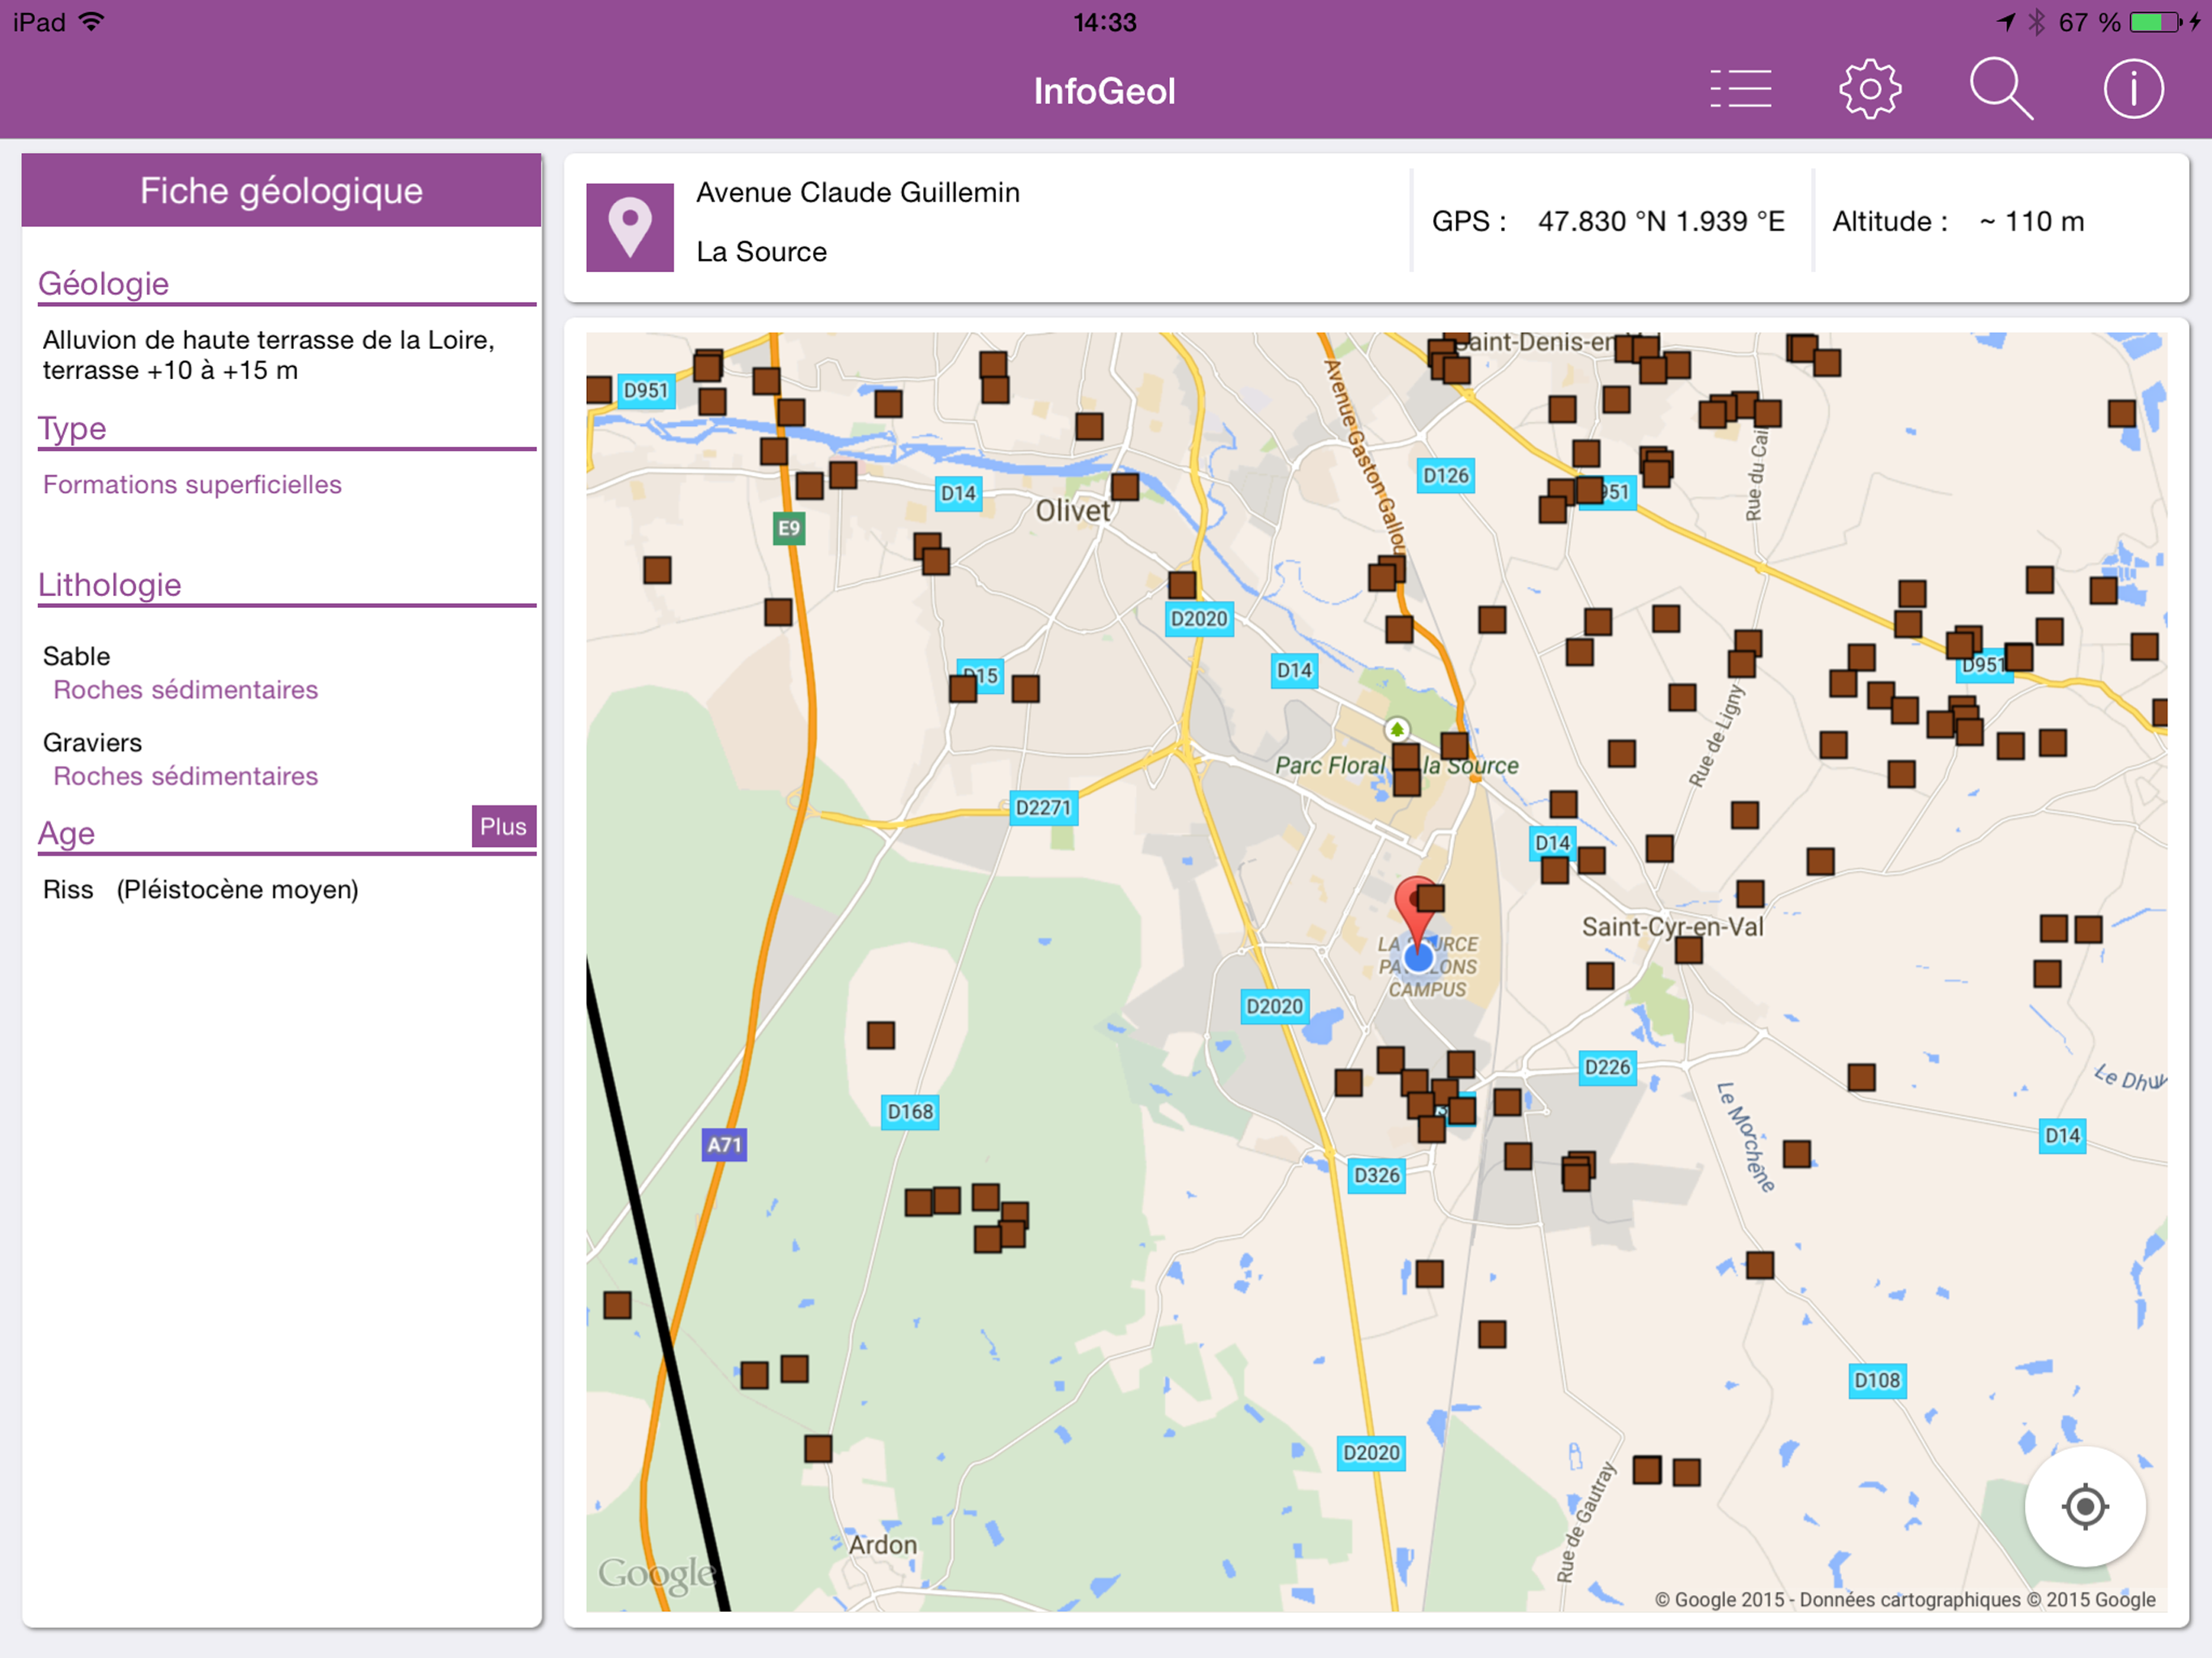Tap the Plus button beside Age
This screenshot has height=1658, width=2212.
tap(503, 827)
